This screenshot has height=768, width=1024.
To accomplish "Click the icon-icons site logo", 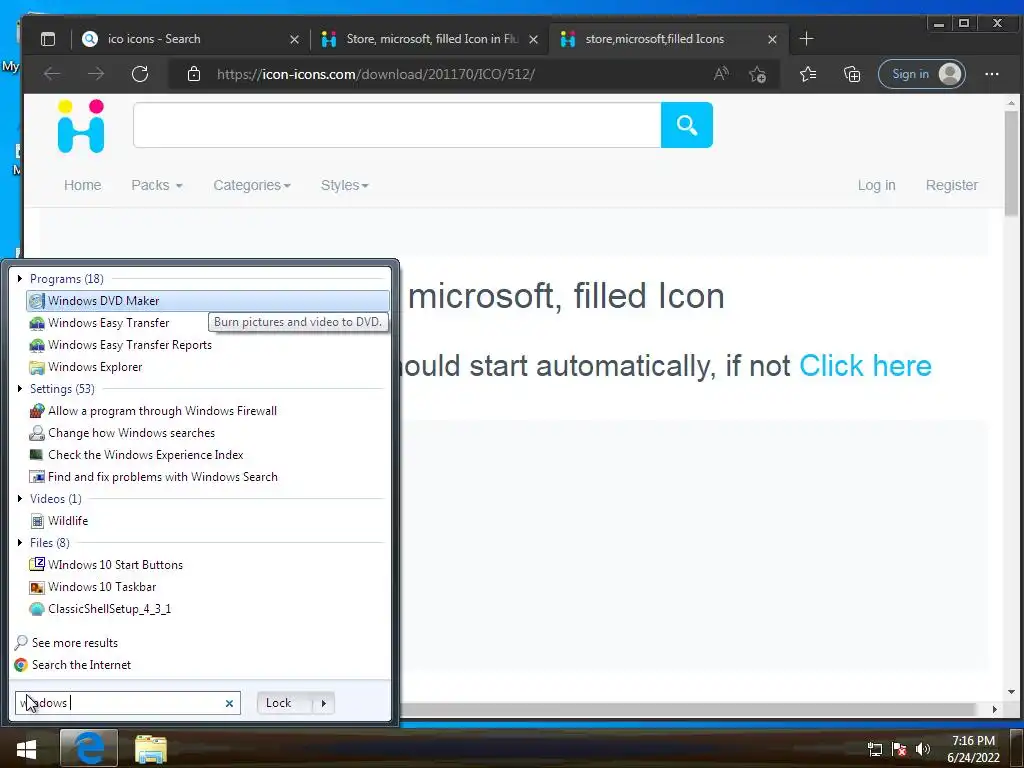I will (81, 127).
